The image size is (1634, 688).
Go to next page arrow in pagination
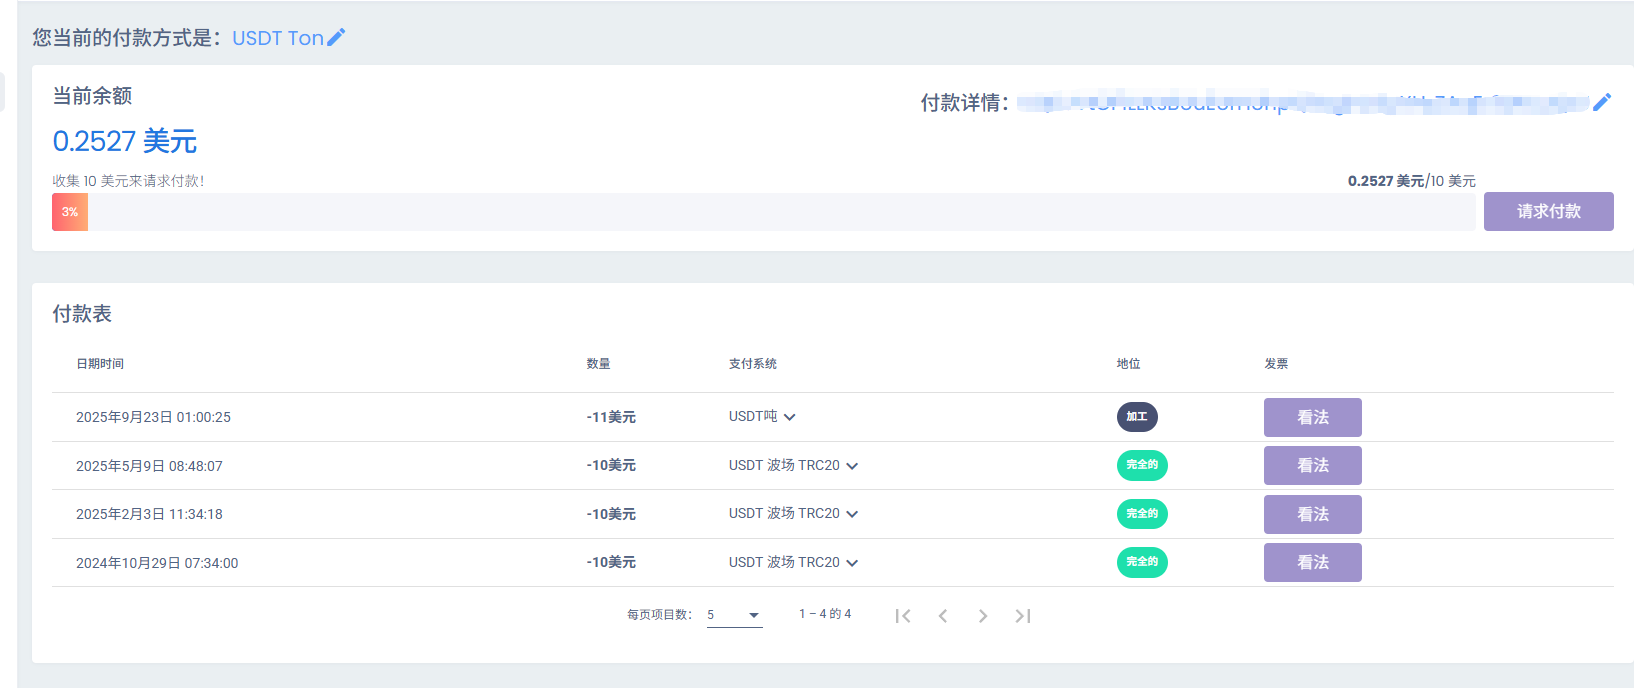[983, 616]
